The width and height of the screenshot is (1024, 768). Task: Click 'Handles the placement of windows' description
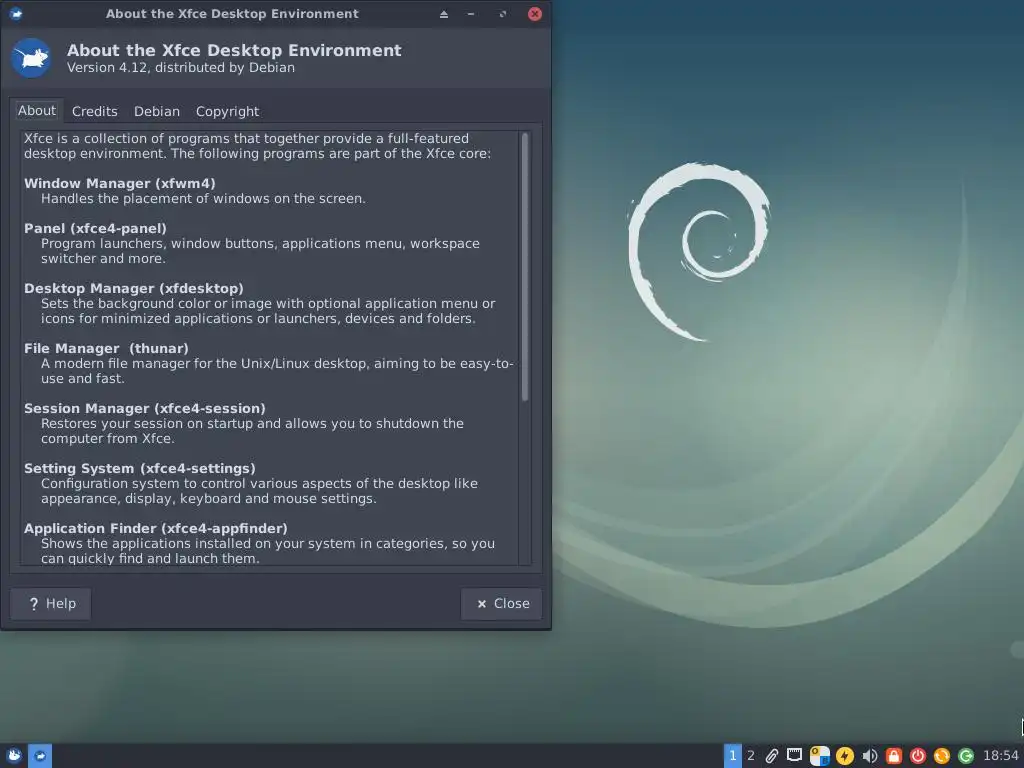tap(203, 198)
